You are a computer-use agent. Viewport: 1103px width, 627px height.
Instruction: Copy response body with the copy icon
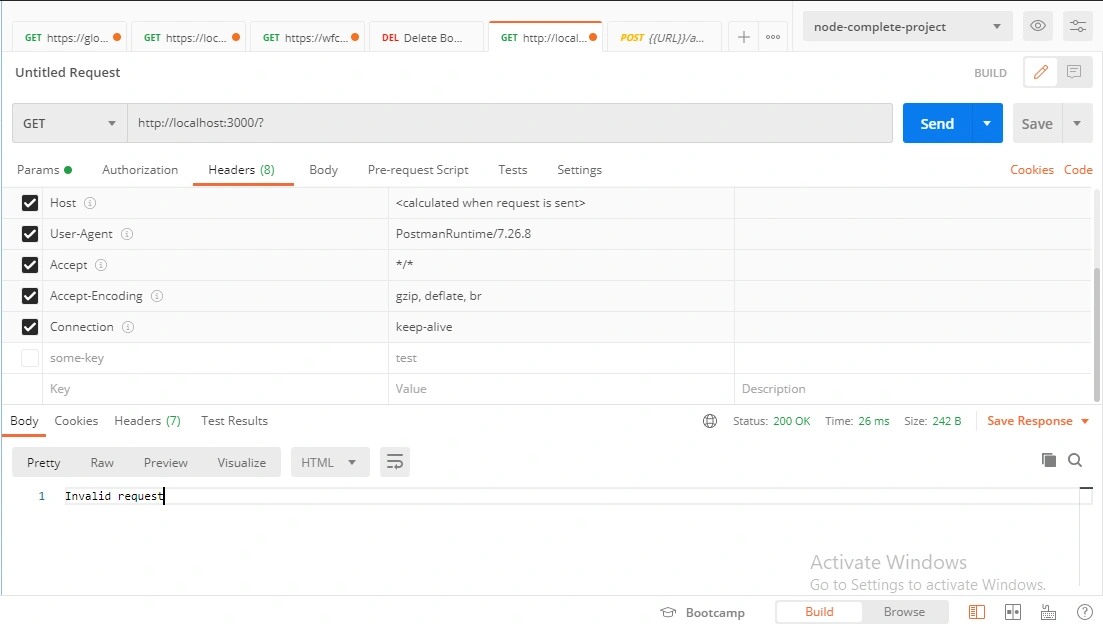(1048, 460)
